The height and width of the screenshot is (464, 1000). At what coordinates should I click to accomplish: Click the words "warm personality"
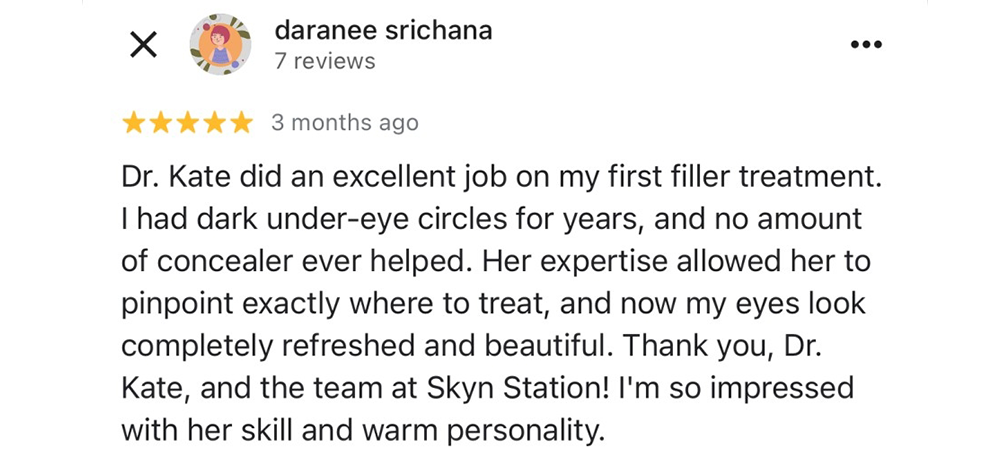467,431
